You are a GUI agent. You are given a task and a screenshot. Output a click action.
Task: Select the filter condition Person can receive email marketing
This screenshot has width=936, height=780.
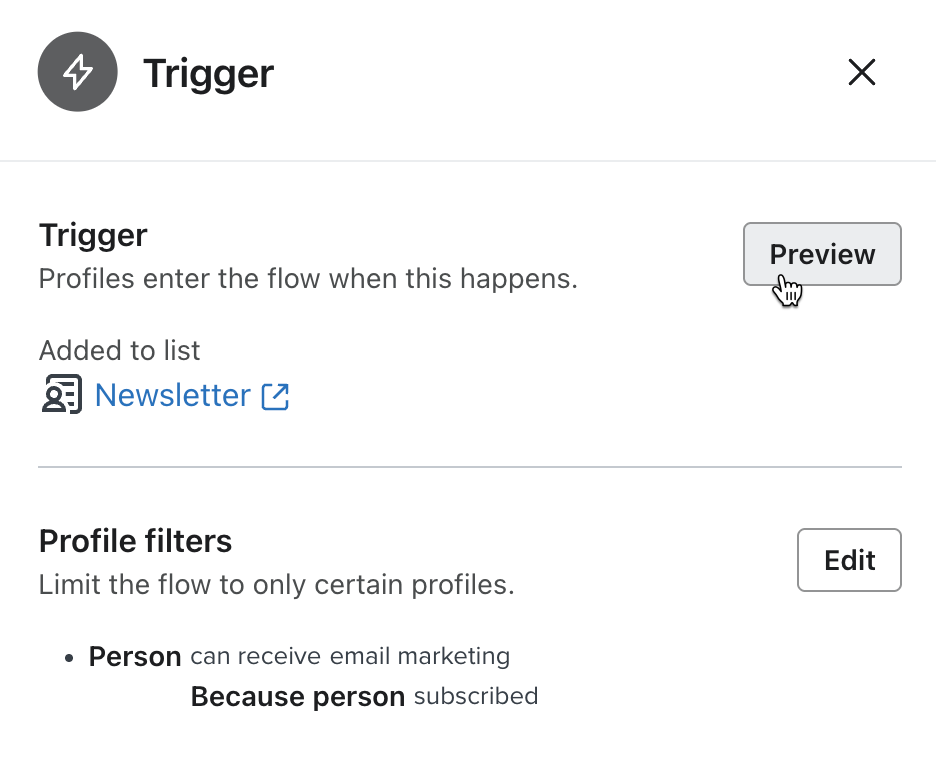click(x=299, y=656)
